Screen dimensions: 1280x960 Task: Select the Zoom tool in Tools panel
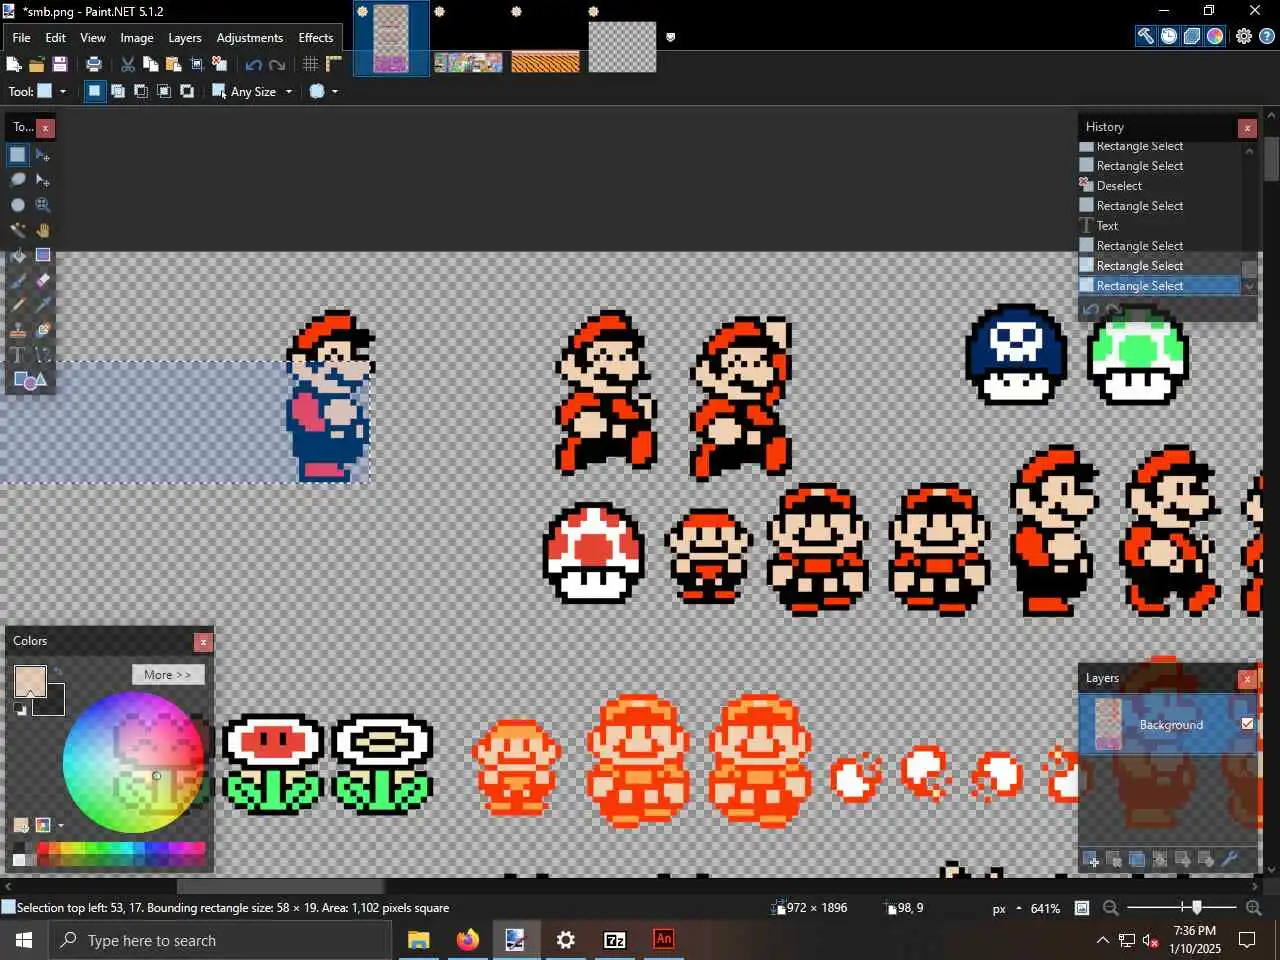[43, 205]
